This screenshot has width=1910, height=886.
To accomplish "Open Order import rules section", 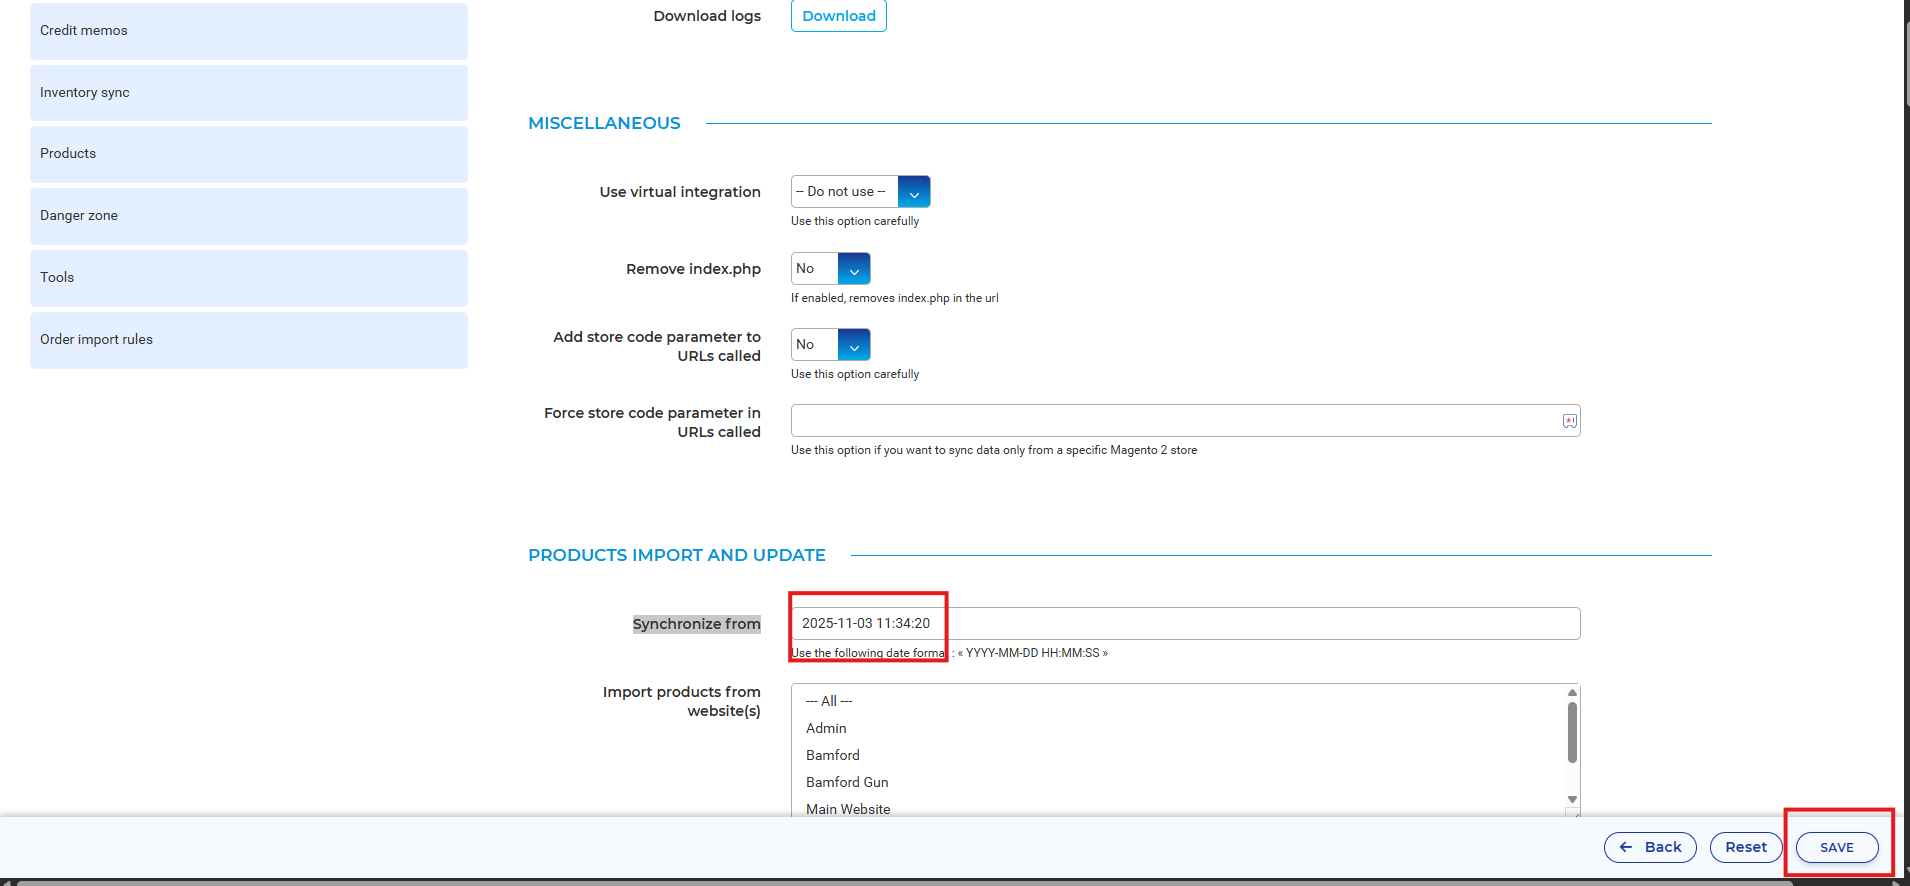I will click(248, 340).
